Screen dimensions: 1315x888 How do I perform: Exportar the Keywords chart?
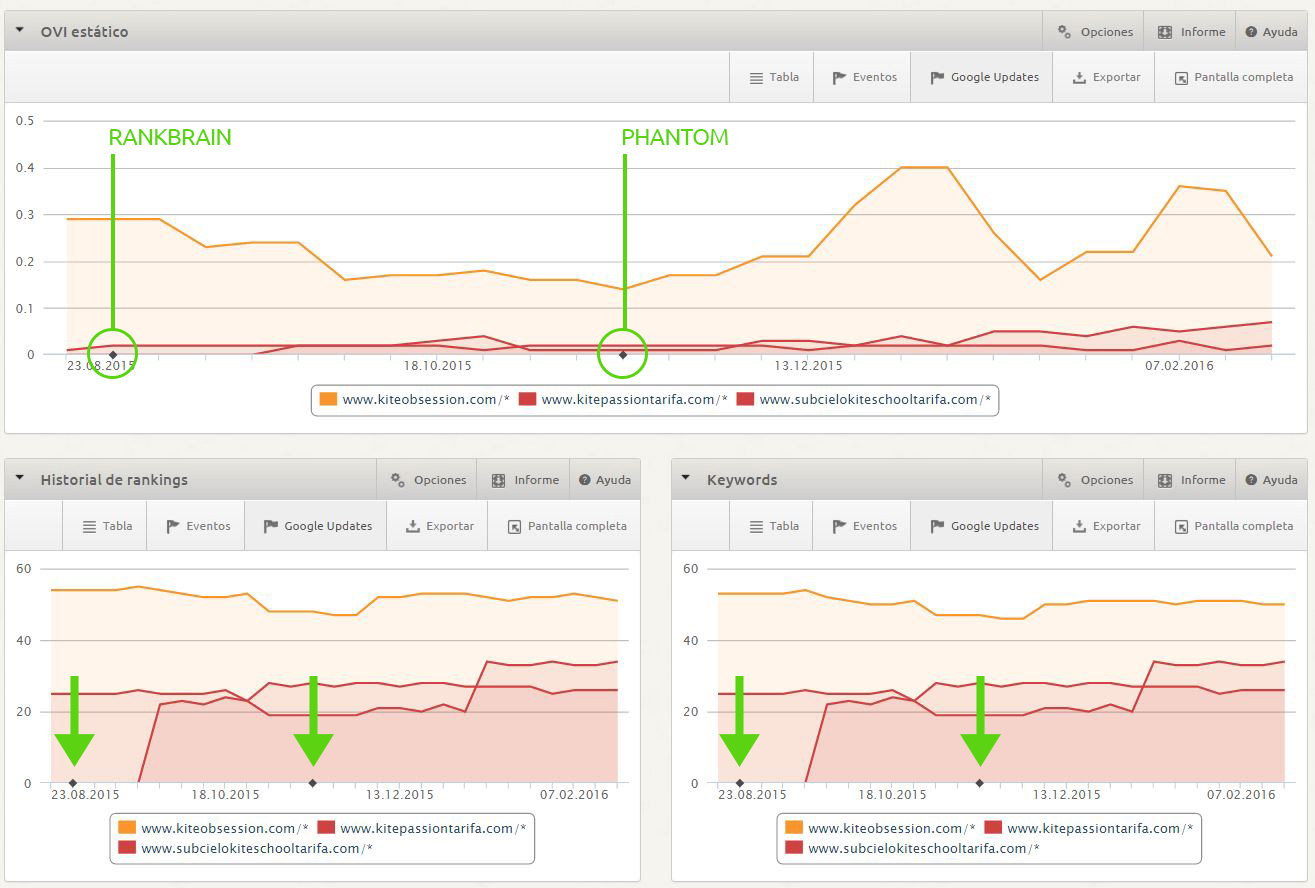[1105, 526]
